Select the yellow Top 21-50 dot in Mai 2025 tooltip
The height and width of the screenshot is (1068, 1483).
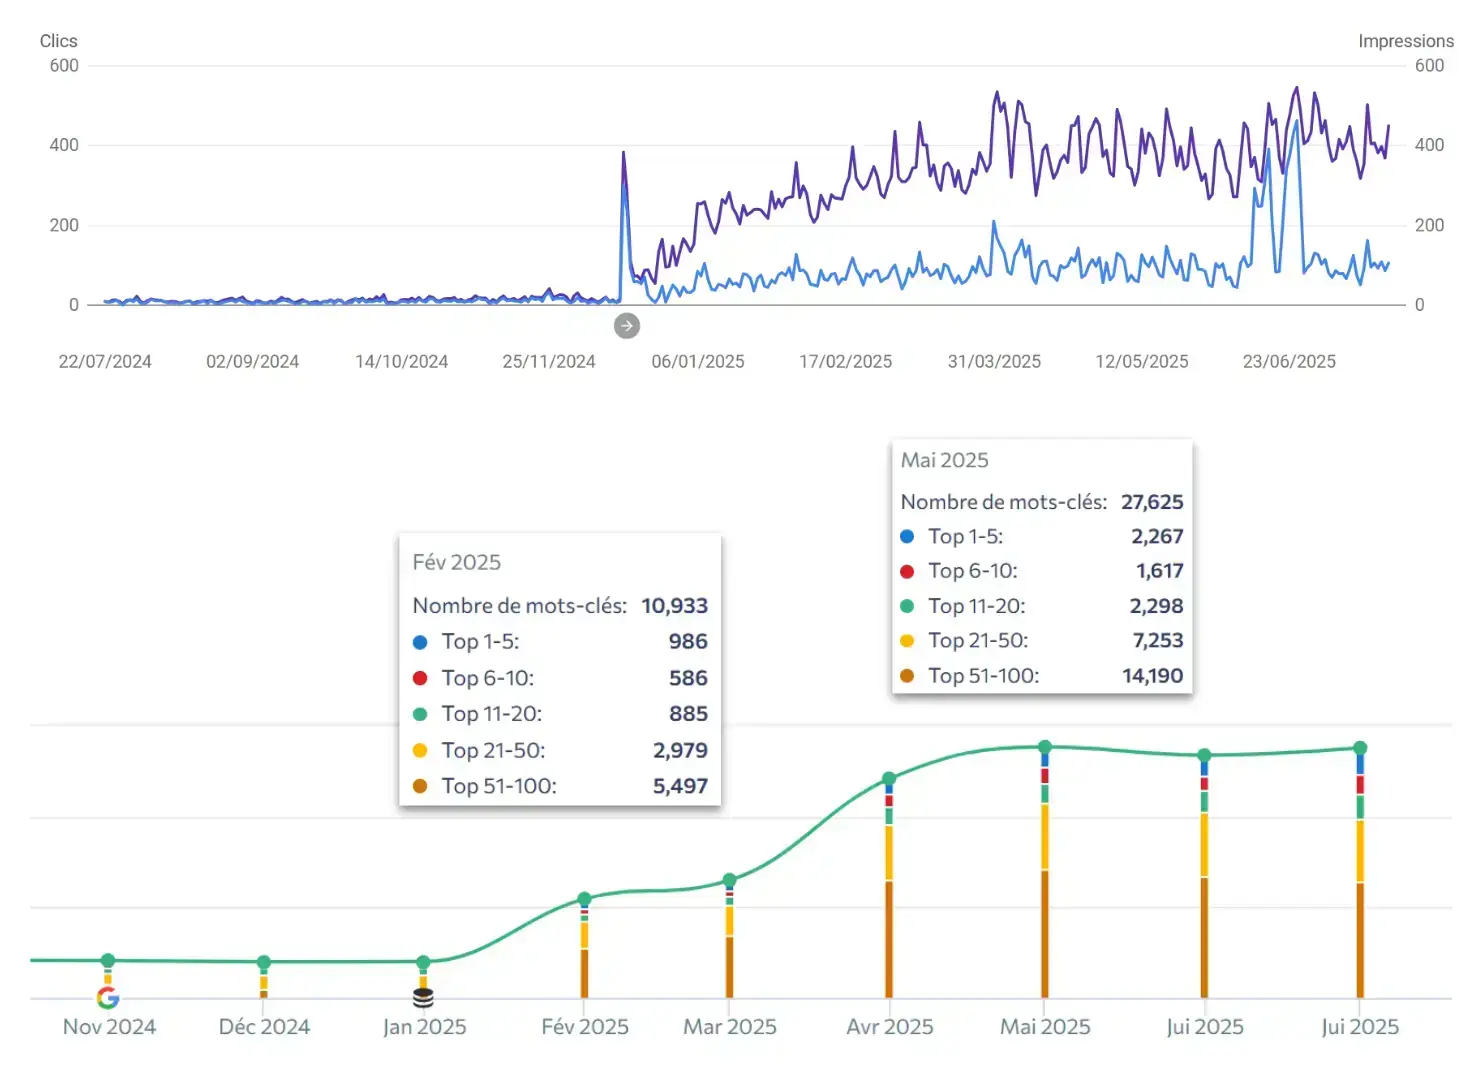click(x=907, y=640)
